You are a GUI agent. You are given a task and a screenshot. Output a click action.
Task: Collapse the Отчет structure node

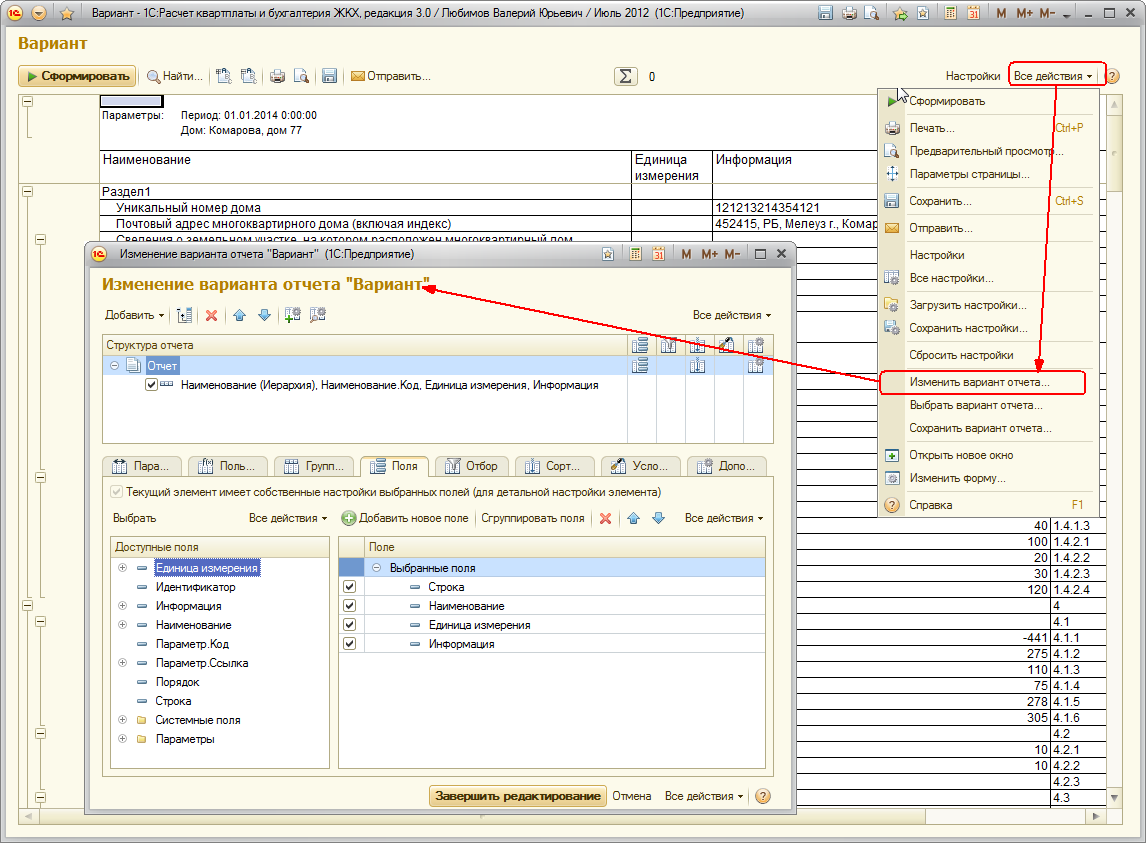[x=114, y=366]
